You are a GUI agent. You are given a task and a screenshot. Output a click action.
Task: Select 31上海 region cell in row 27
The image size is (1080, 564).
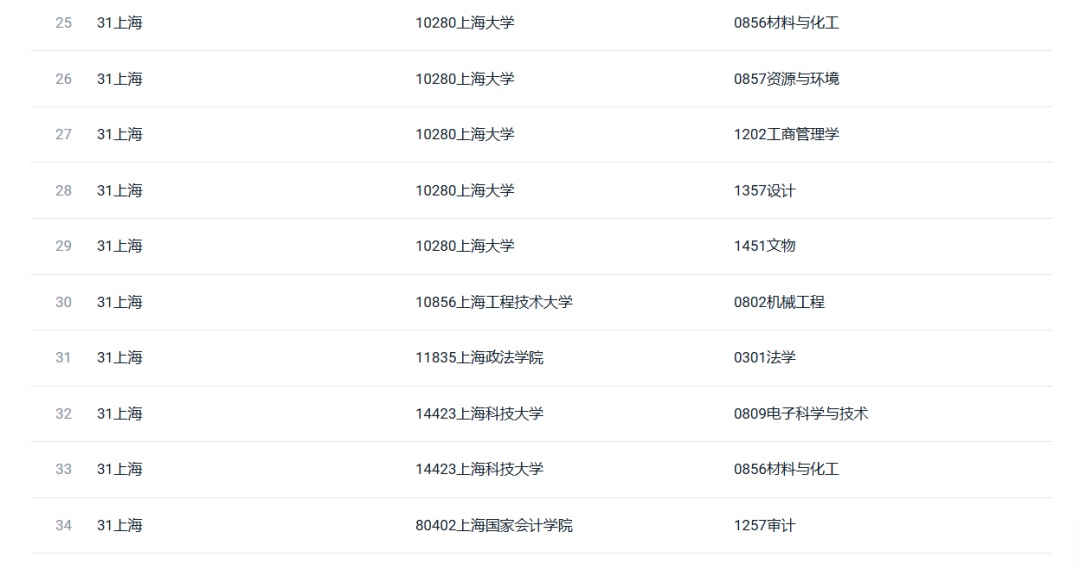[x=119, y=134]
